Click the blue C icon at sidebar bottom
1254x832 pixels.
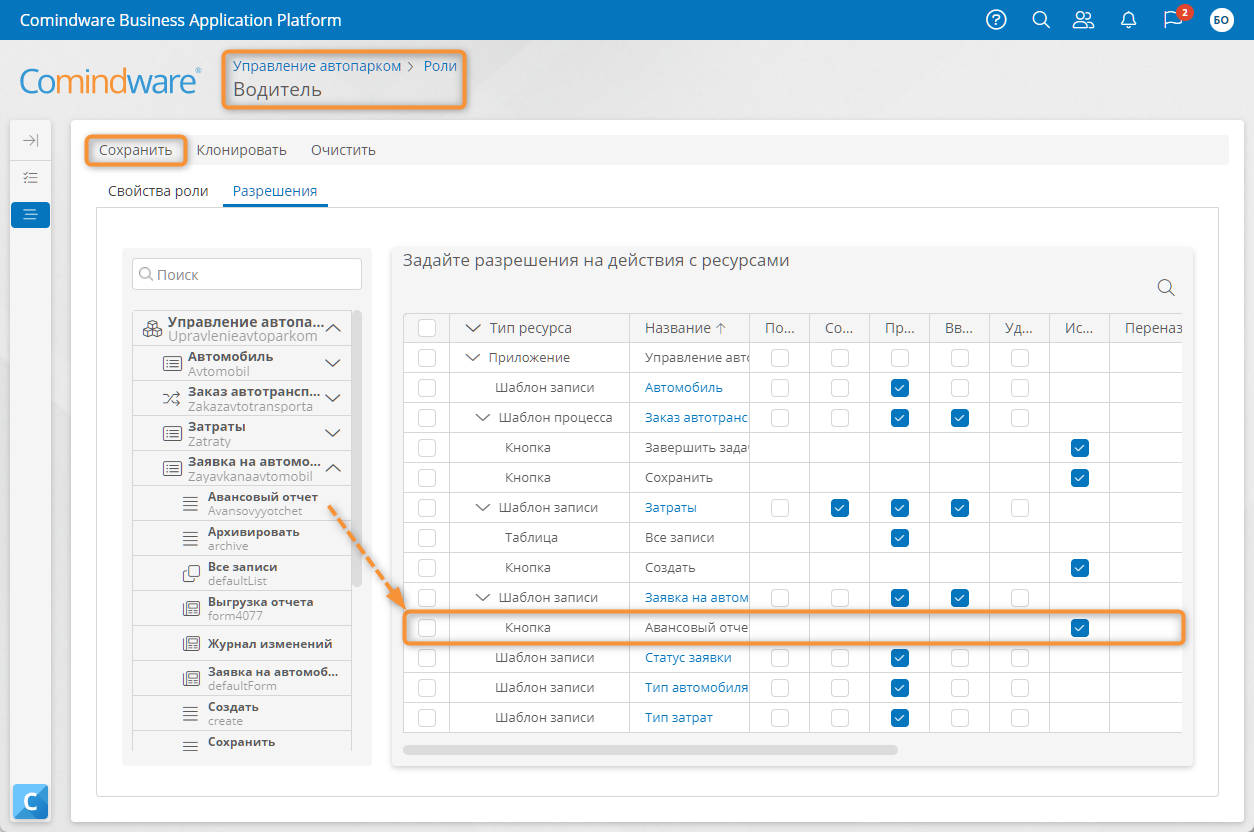click(x=30, y=801)
